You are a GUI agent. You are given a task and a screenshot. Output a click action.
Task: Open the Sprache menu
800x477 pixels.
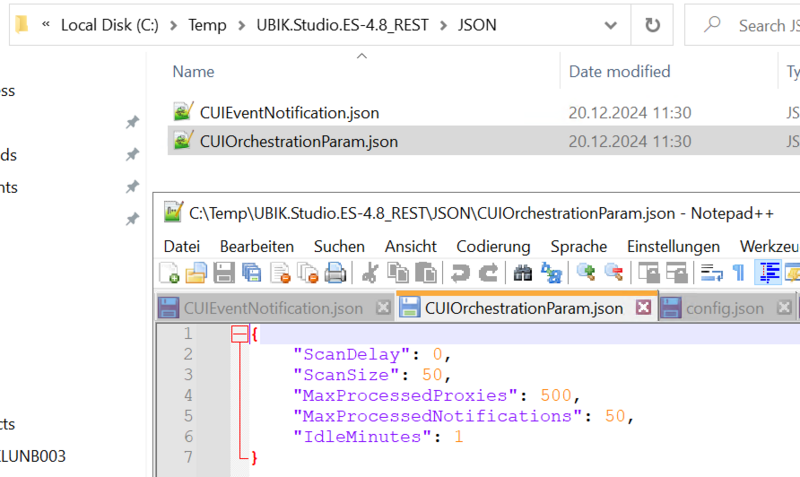click(578, 246)
